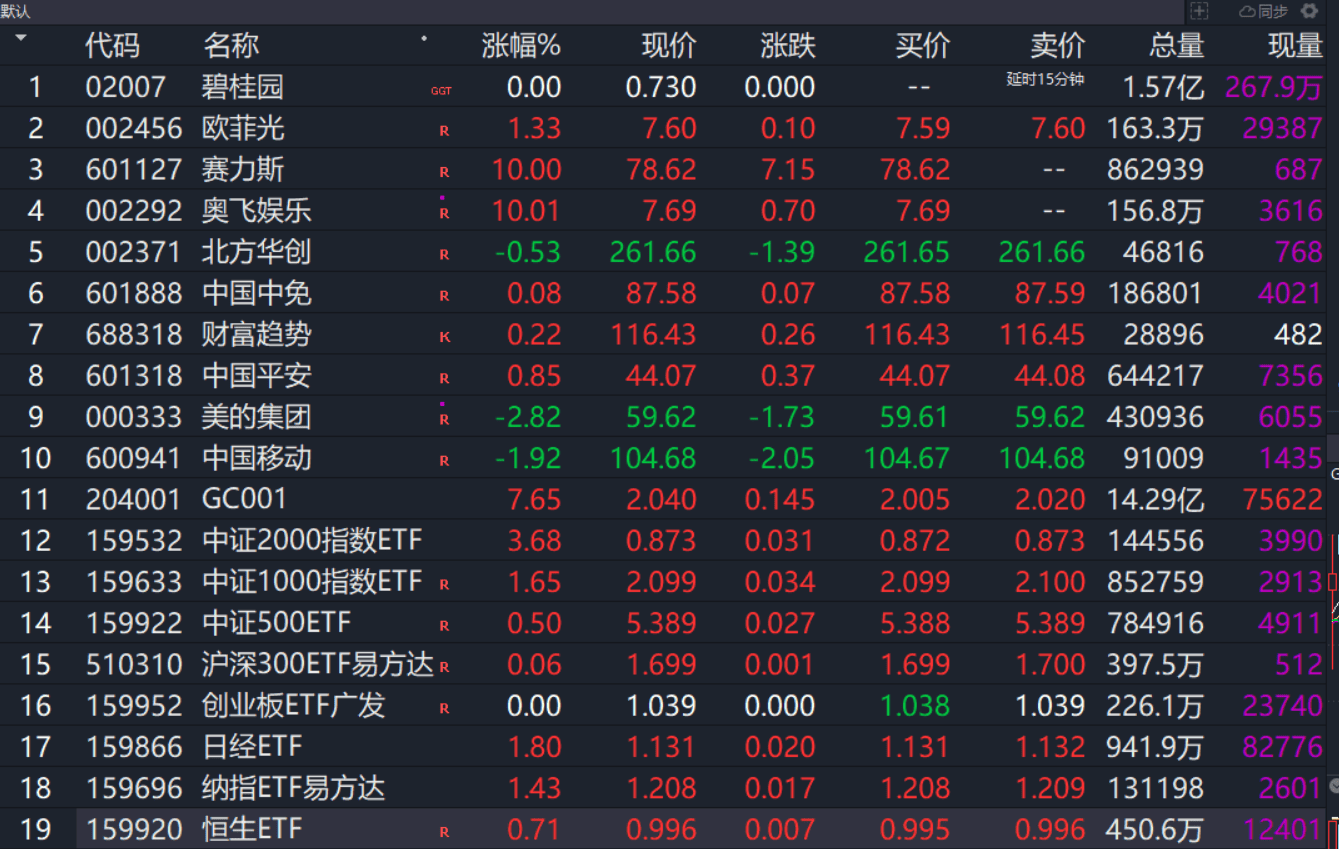The image size is (1339, 849).
Task: Sort by the 买价 column header
Action: click(x=923, y=46)
